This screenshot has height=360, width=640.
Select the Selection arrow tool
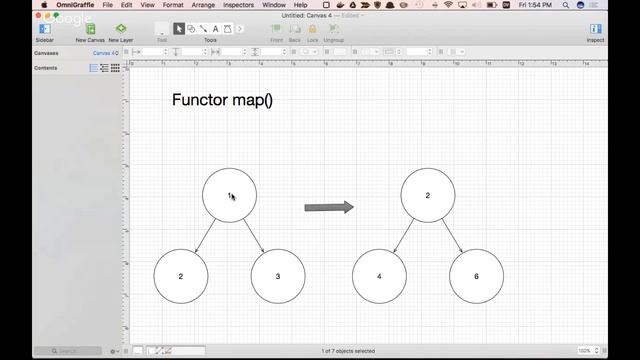pyautogui.click(x=179, y=29)
